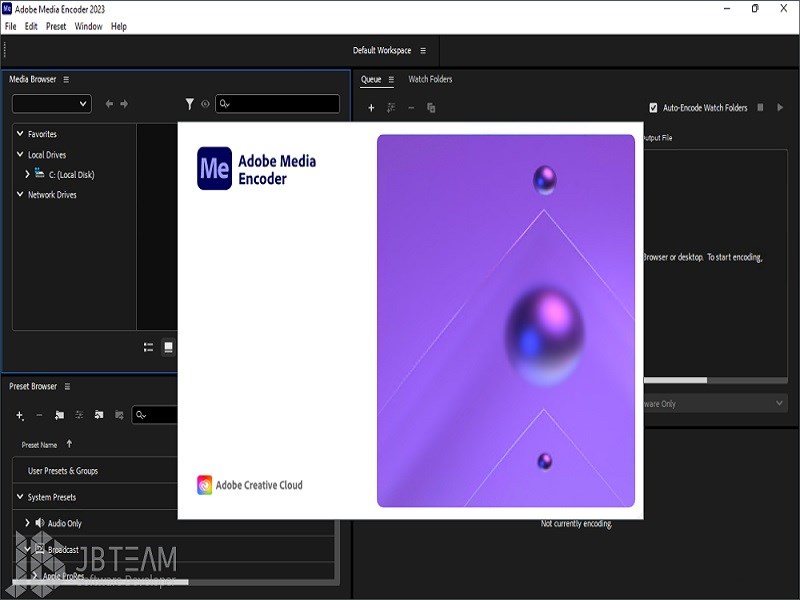This screenshot has height=600, width=800.
Task: Open the Media Browser location dropdown
Action: coord(52,104)
